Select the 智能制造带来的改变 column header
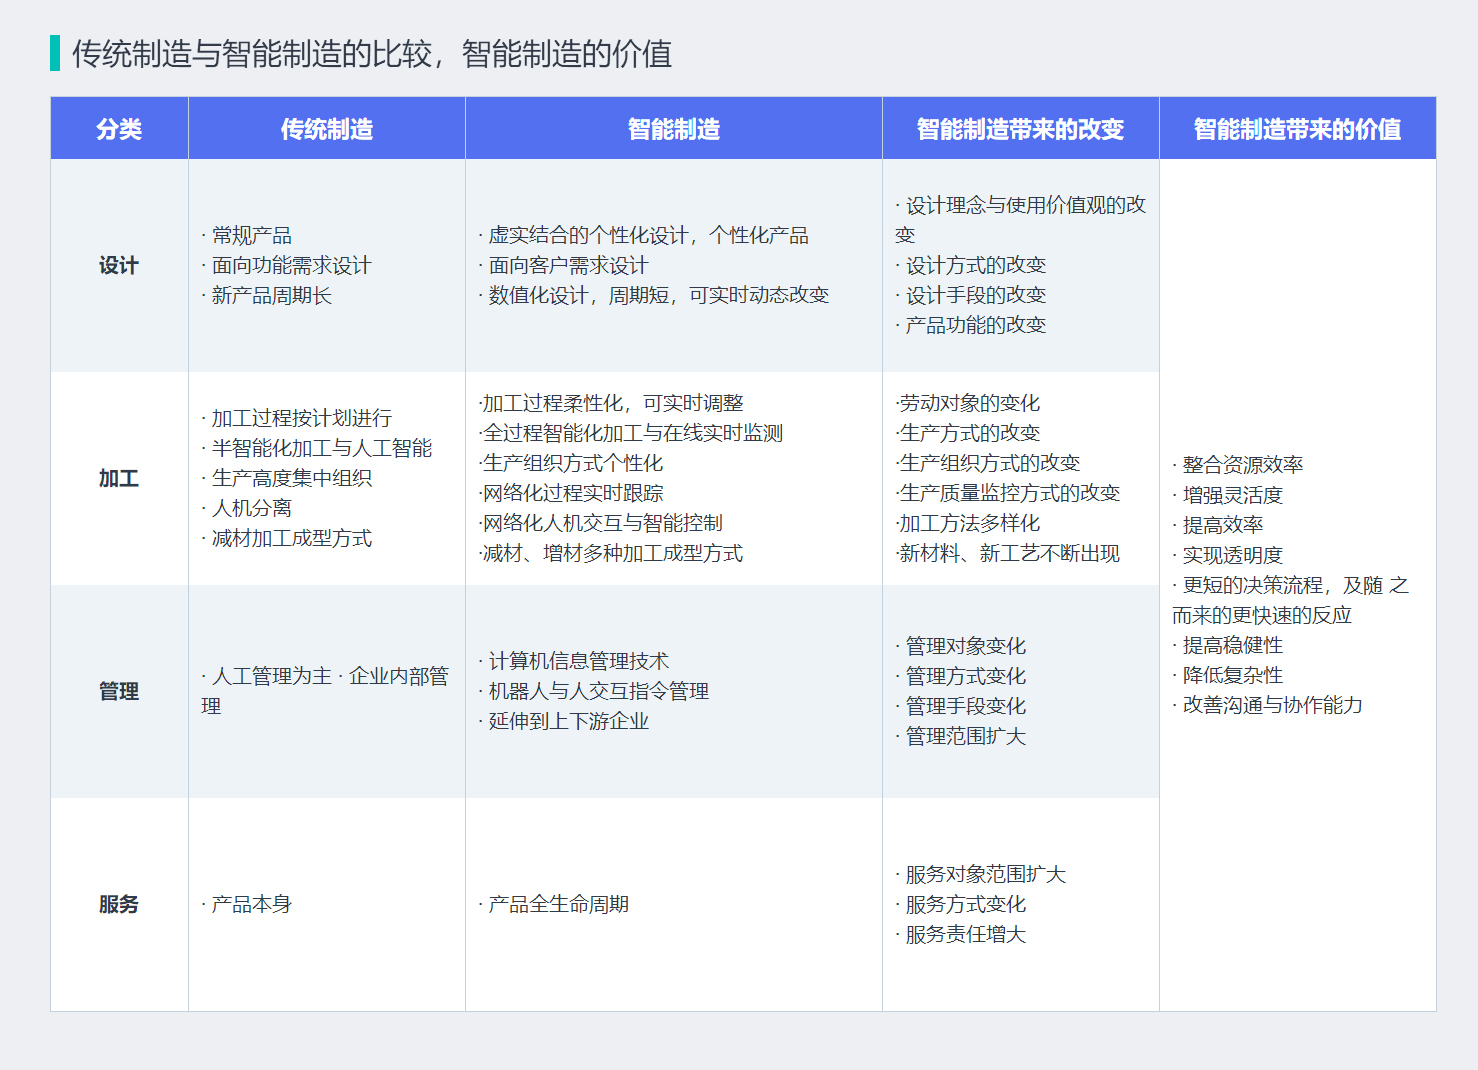The height and width of the screenshot is (1070, 1478). (1021, 129)
